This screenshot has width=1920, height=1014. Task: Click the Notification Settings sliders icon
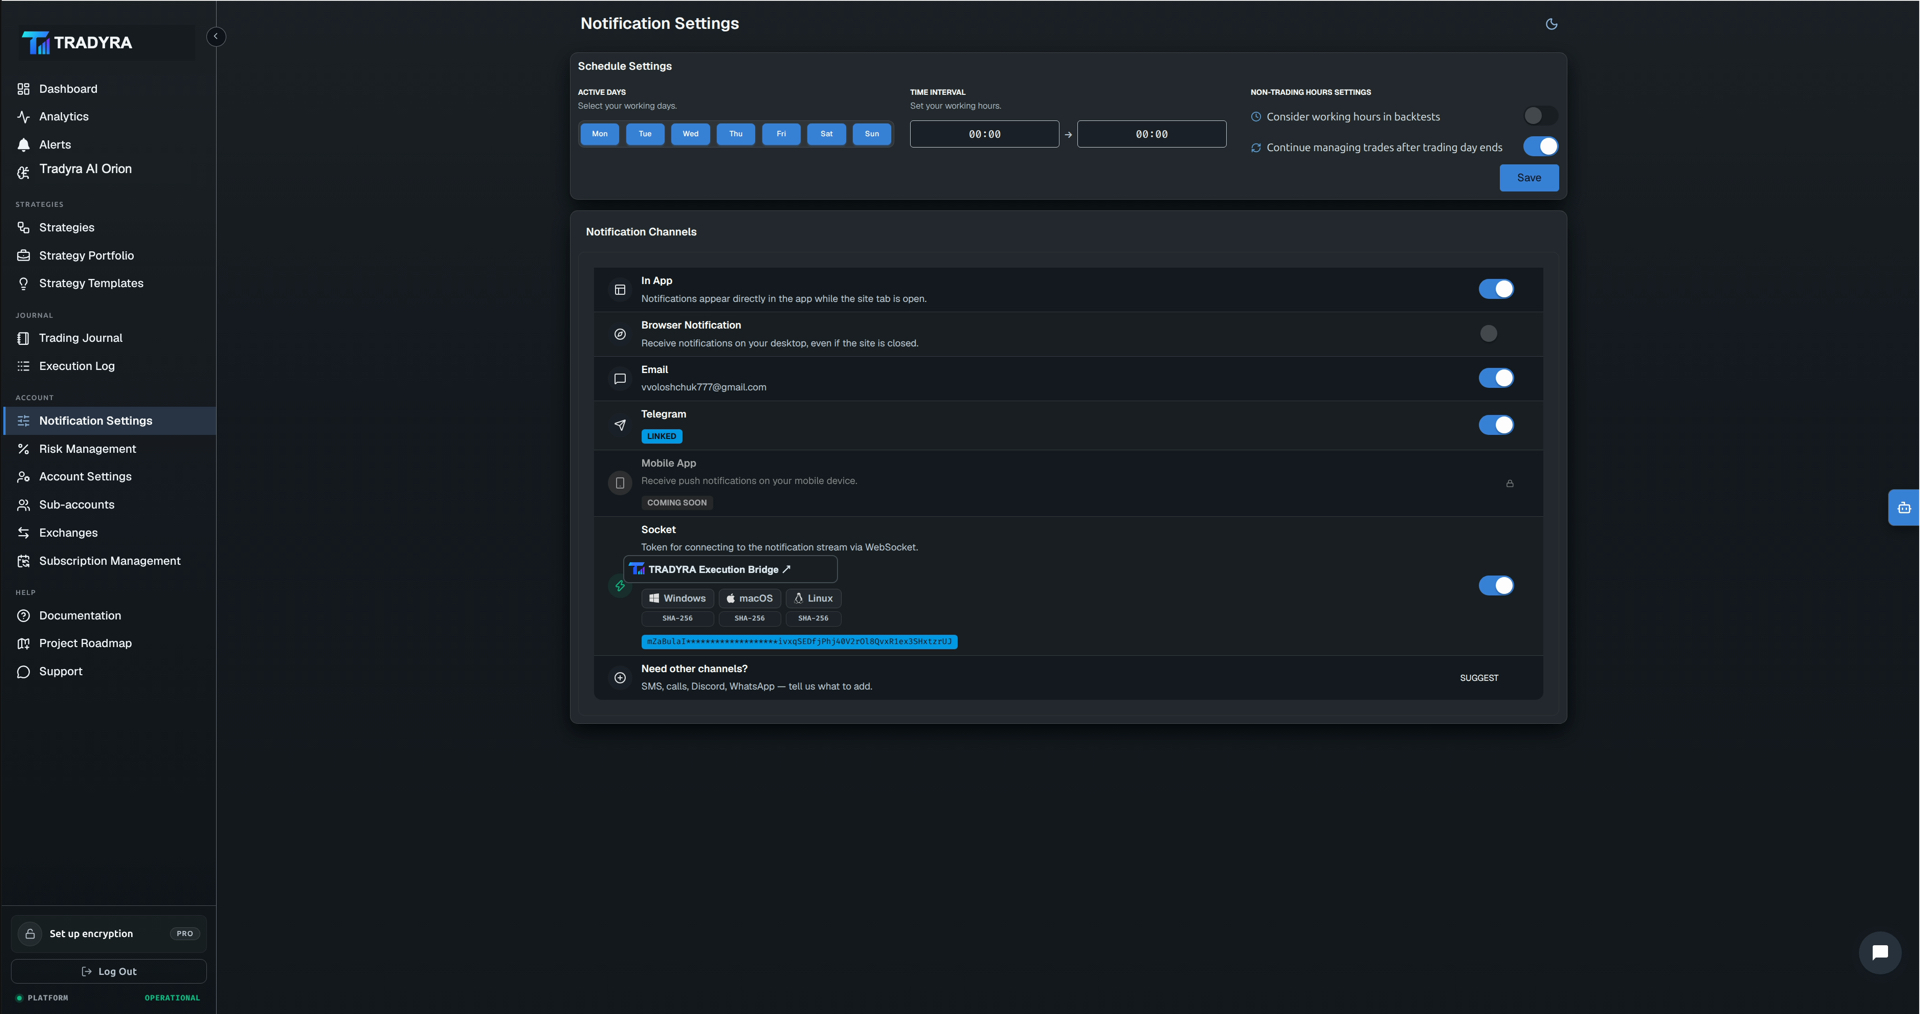click(24, 421)
